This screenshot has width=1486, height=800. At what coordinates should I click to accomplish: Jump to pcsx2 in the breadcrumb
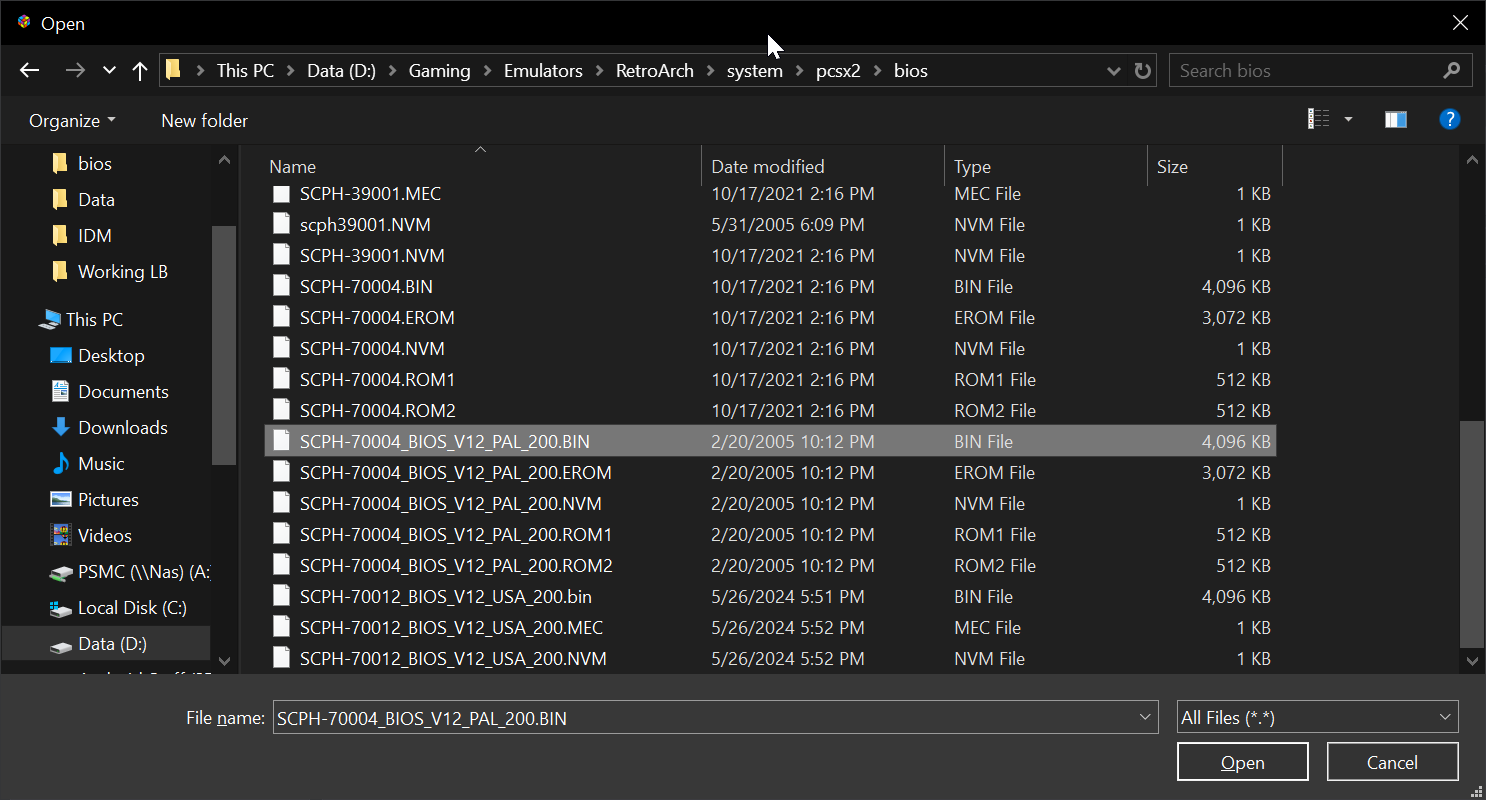click(838, 71)
